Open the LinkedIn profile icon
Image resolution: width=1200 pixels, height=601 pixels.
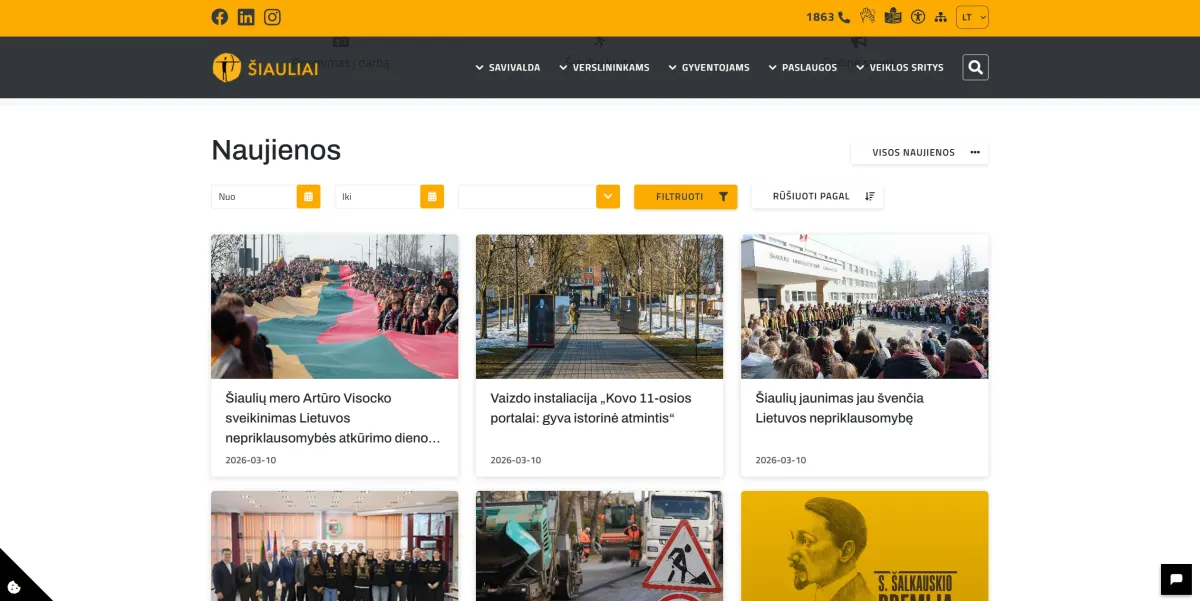246,17
